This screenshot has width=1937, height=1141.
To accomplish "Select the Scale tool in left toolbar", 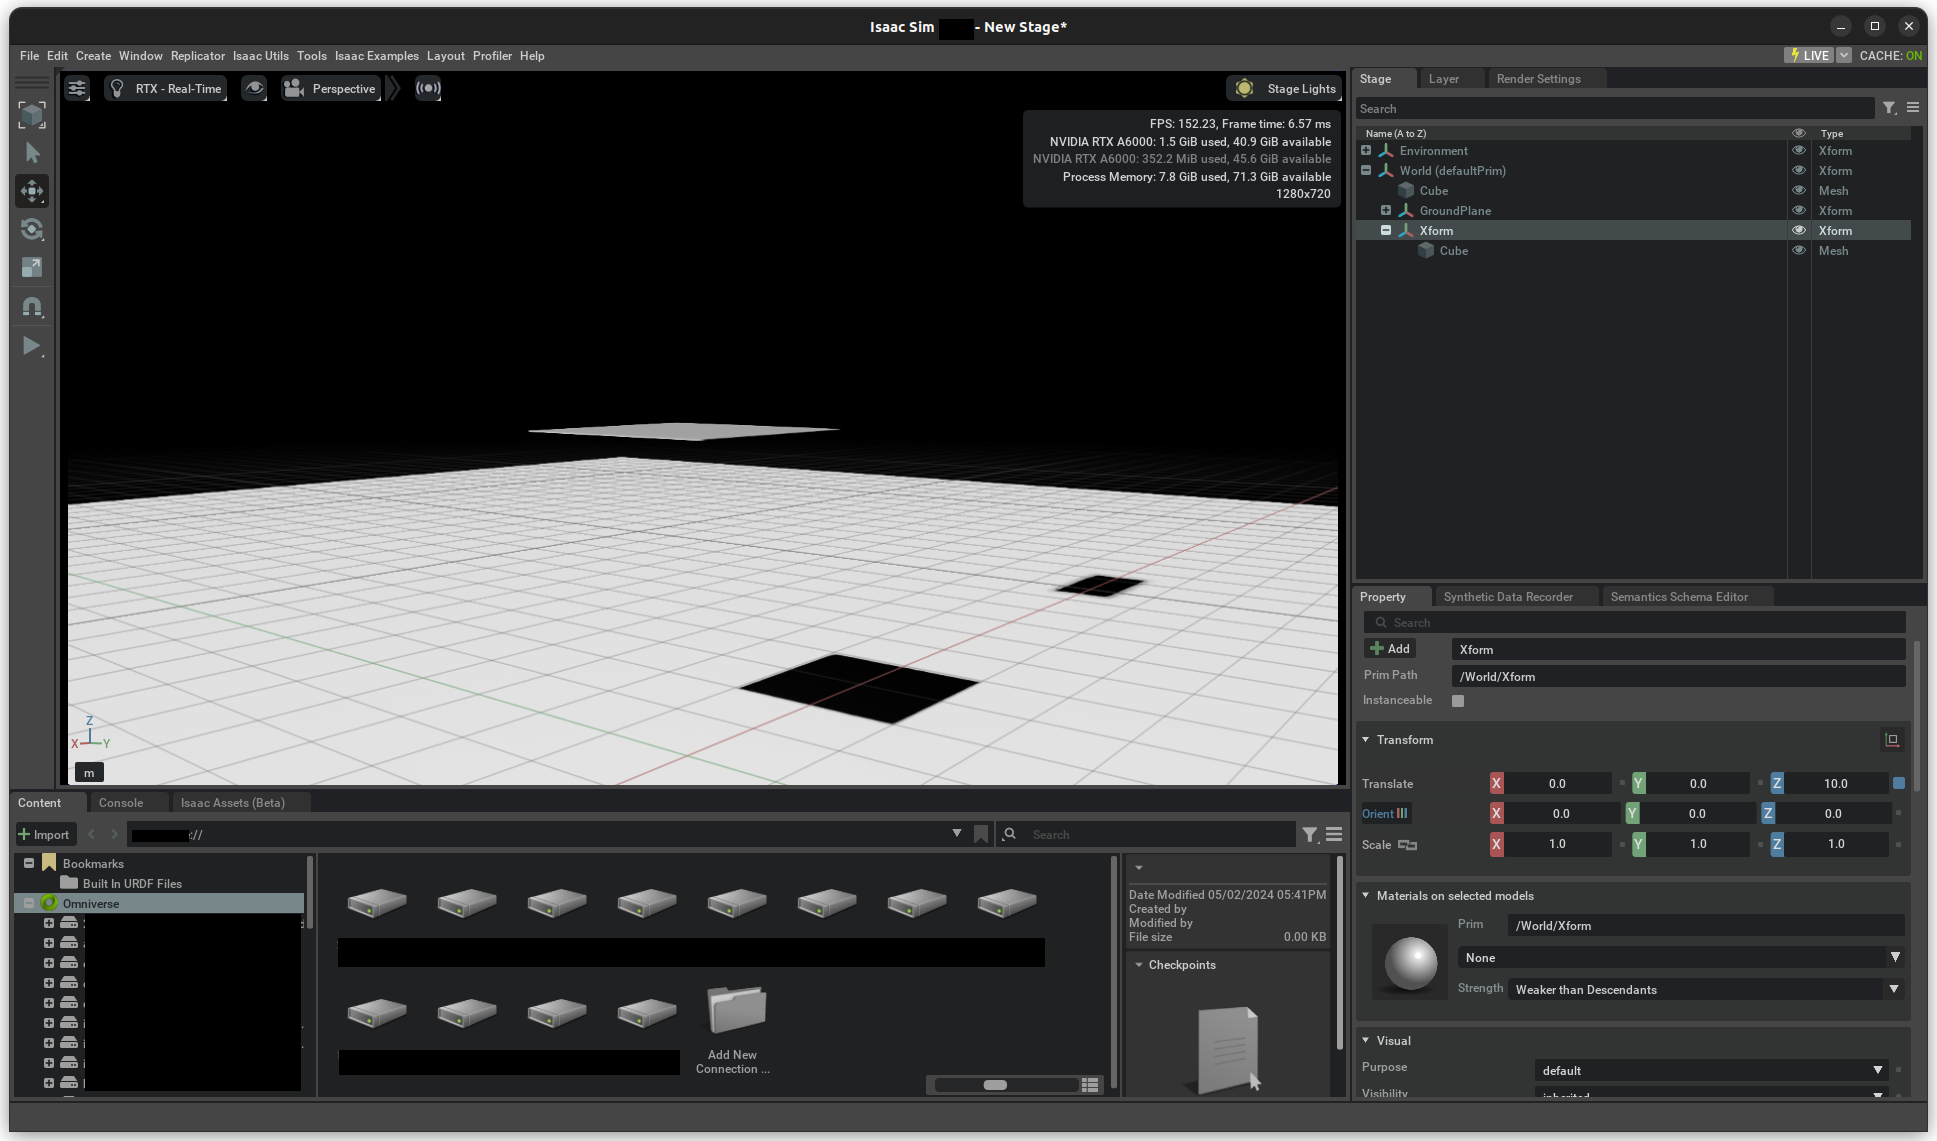I will tap(32, 267).
